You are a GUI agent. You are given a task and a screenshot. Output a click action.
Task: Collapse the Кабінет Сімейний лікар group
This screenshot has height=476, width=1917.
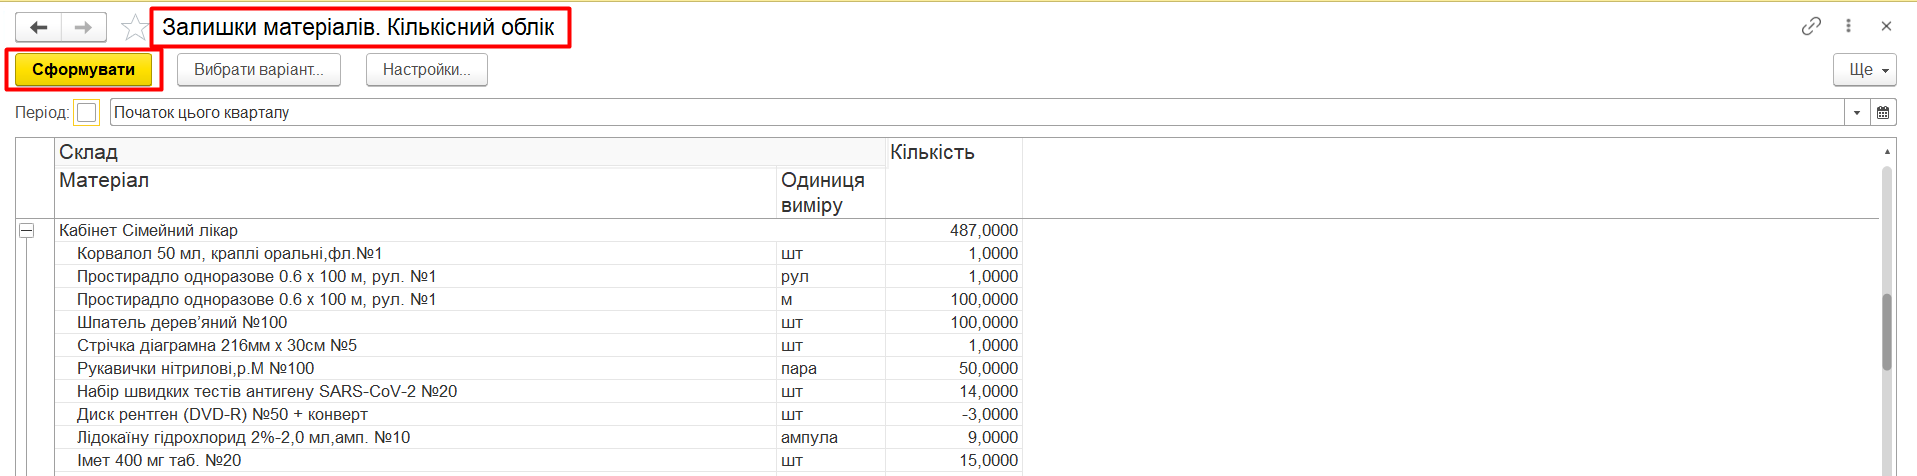(x=27, y=231)
